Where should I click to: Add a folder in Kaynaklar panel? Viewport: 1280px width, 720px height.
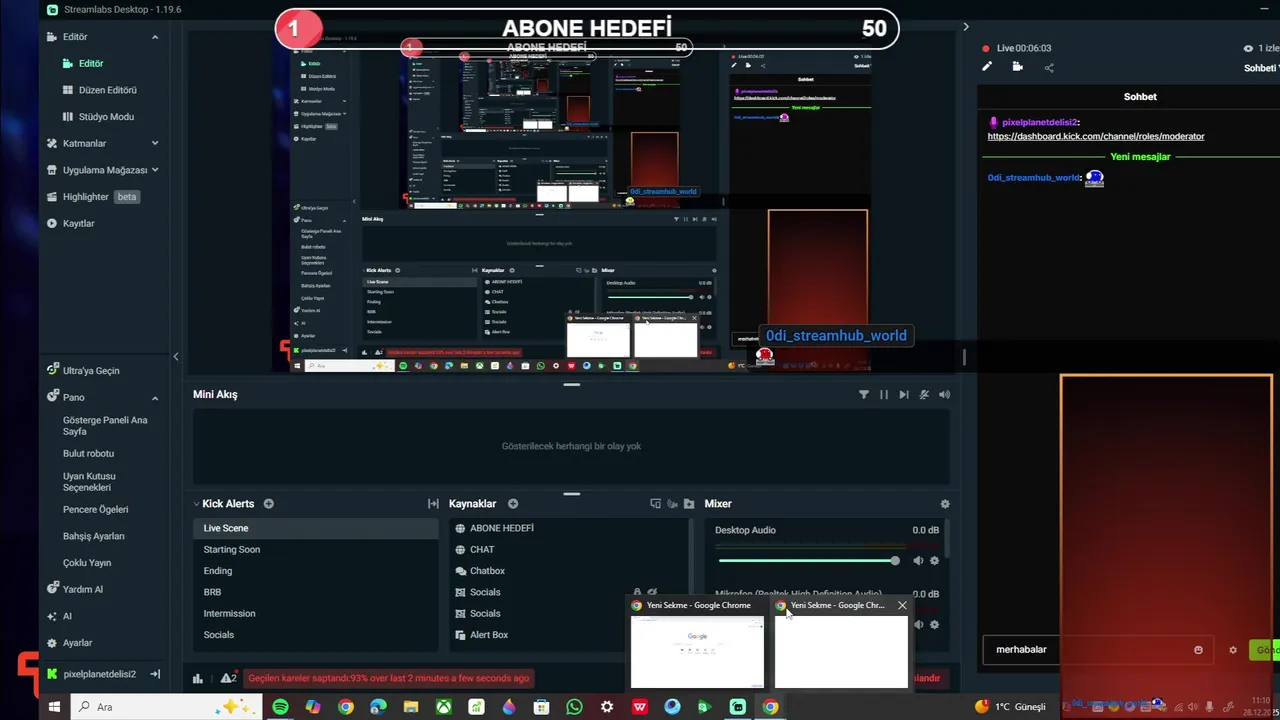(689, 504)
